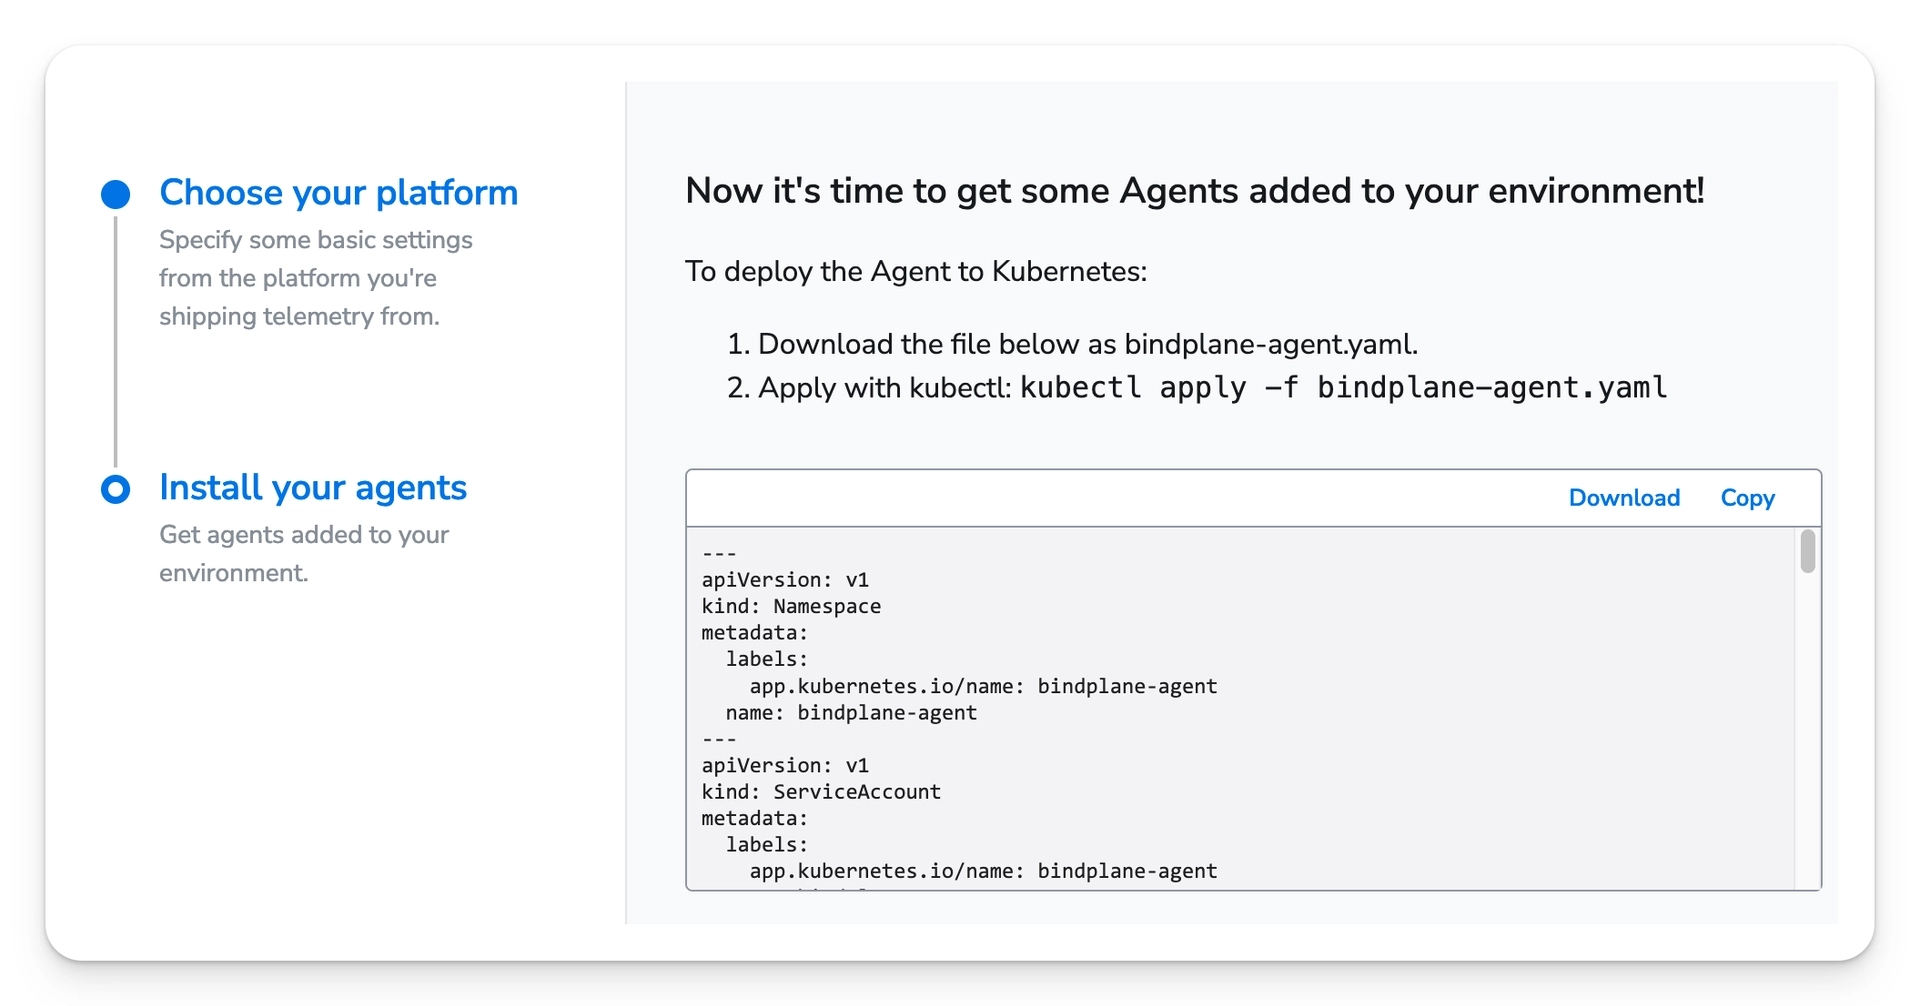
Task: Click the Now it's time heading
Action: pos(1194,190)
